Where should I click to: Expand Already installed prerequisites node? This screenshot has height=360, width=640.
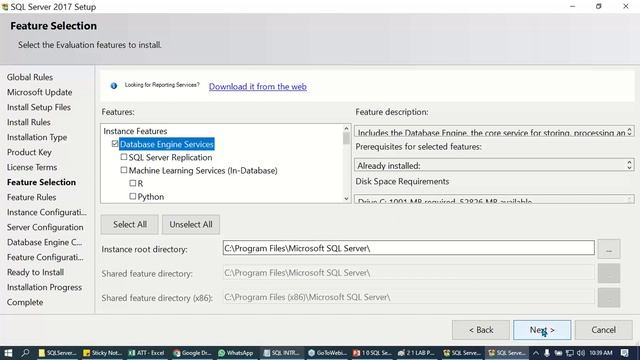pos(389,166)
